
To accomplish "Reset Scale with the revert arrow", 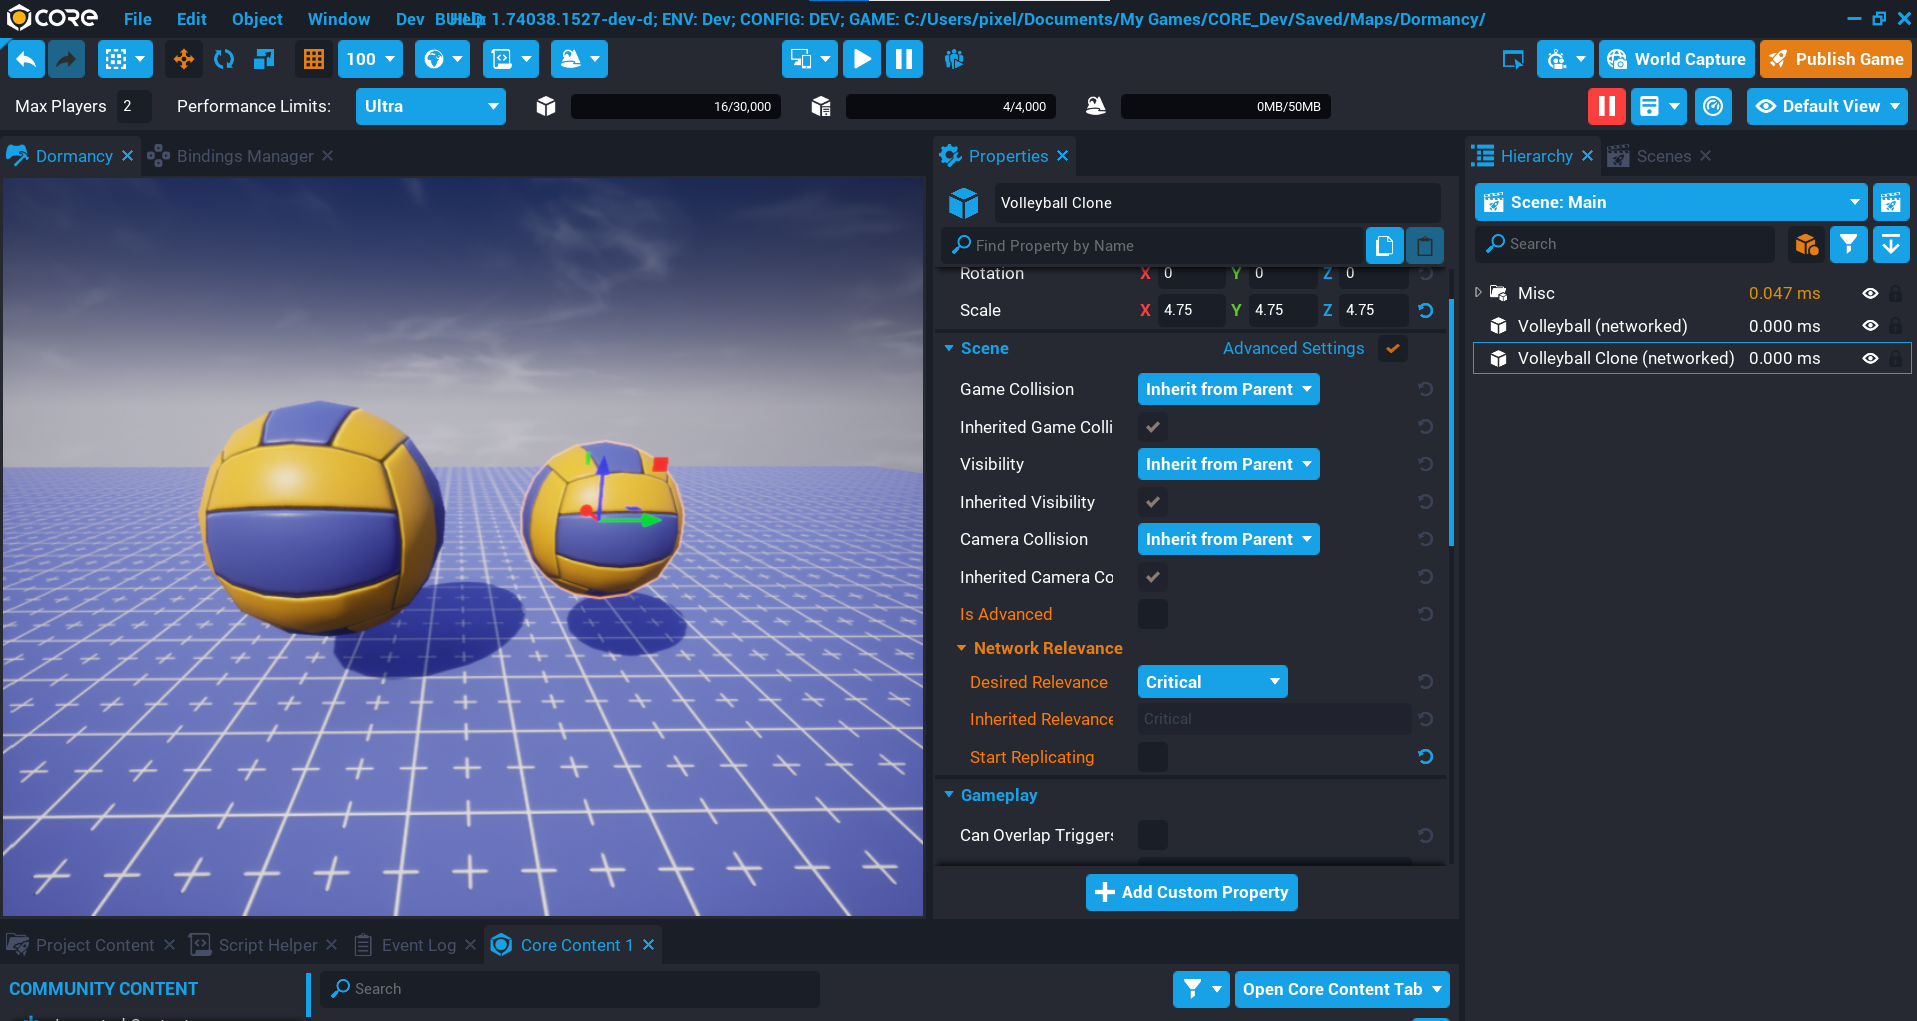I will tap(1426, 311).
